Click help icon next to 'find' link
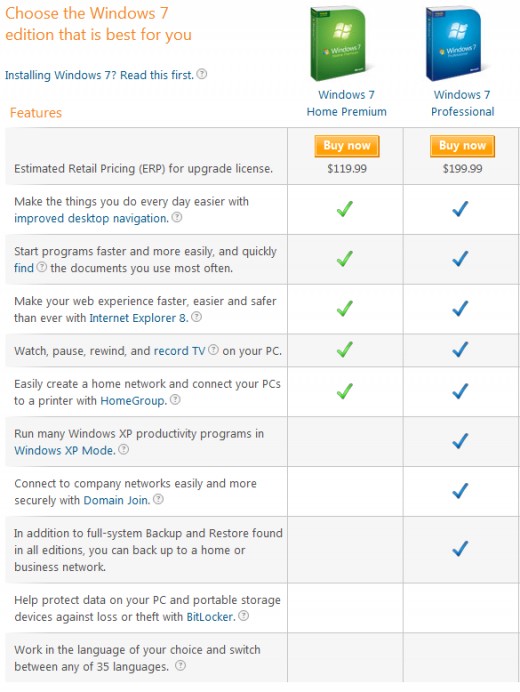520x692 pixels. [41, 267]
